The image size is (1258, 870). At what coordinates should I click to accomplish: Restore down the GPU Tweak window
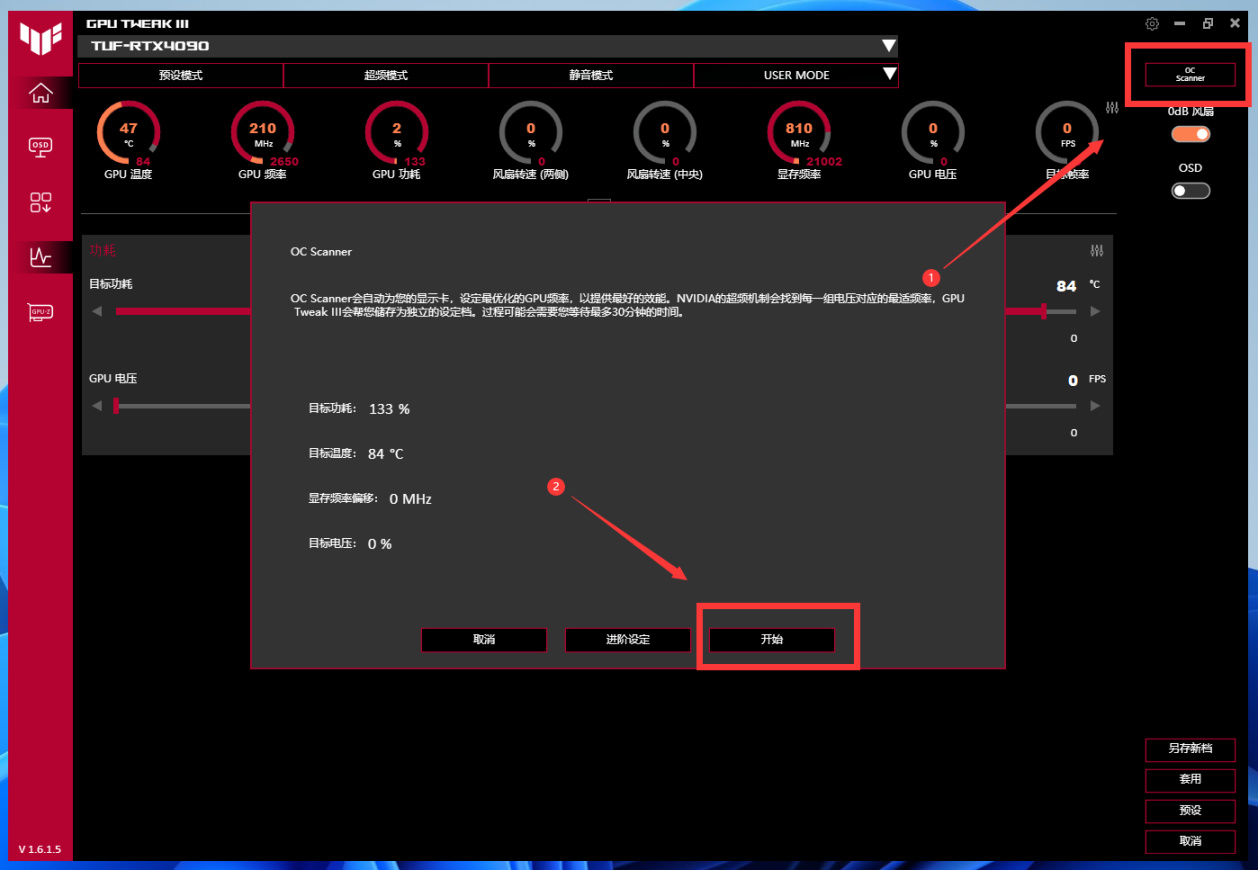coord(1207,23)
